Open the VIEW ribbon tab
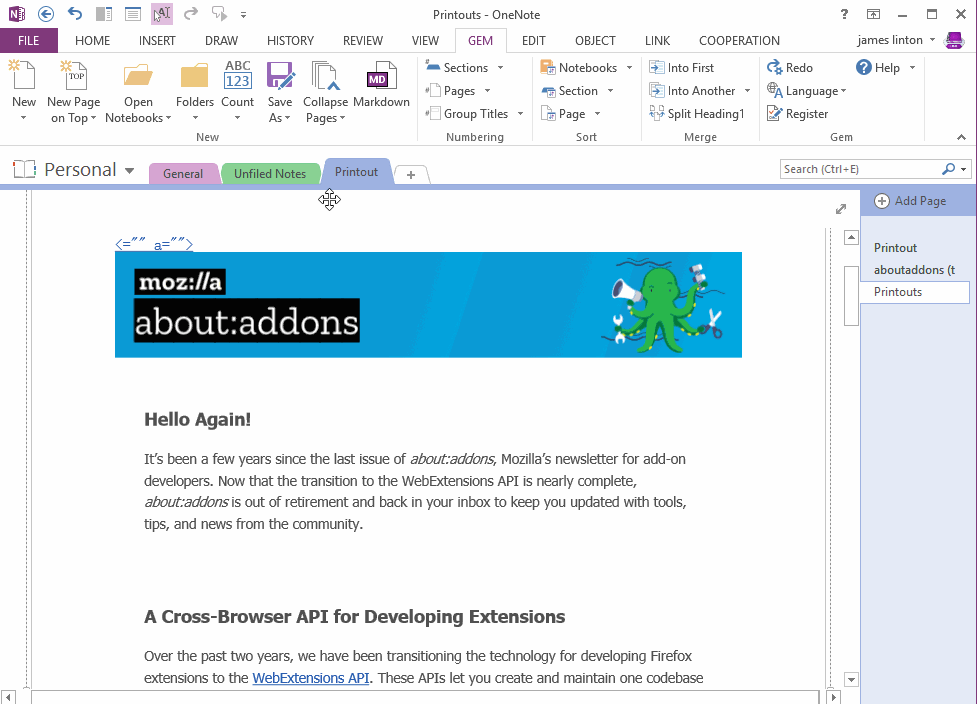Viewport: 977px width, 704px height. pyautogui.click(x=425, y=40)
